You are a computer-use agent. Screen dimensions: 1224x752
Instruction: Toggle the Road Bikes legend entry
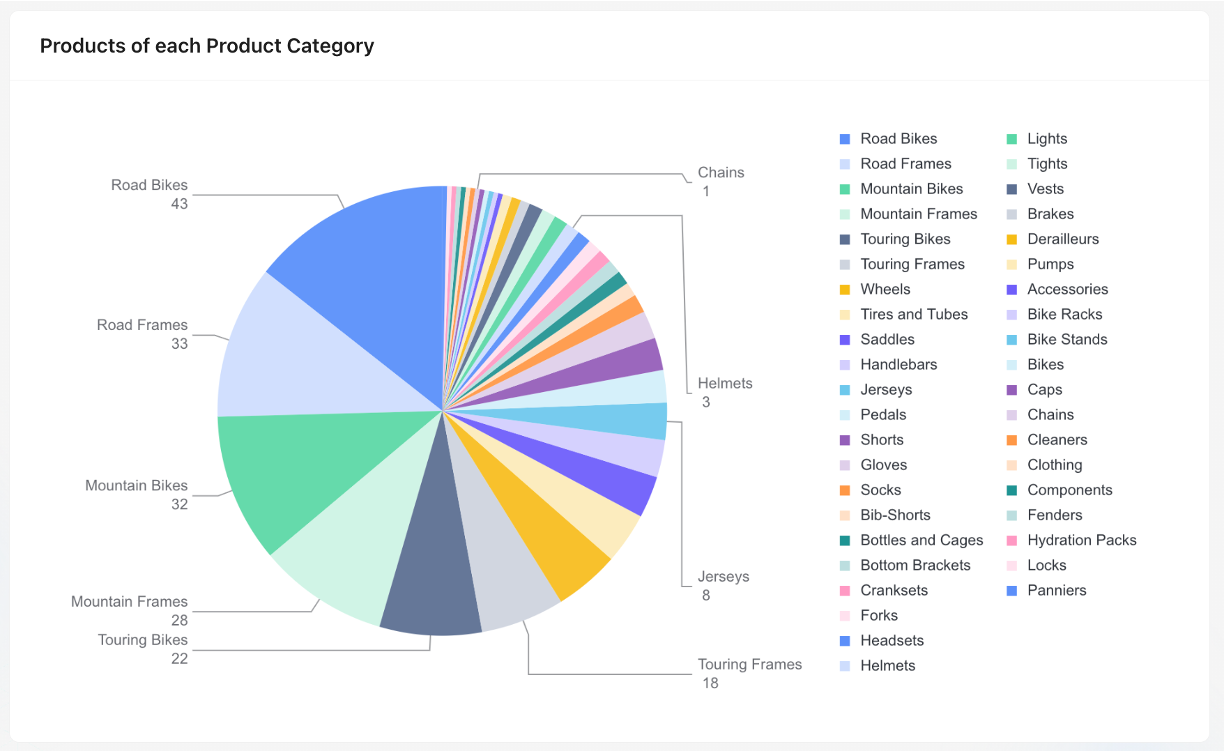coord(898,139)
